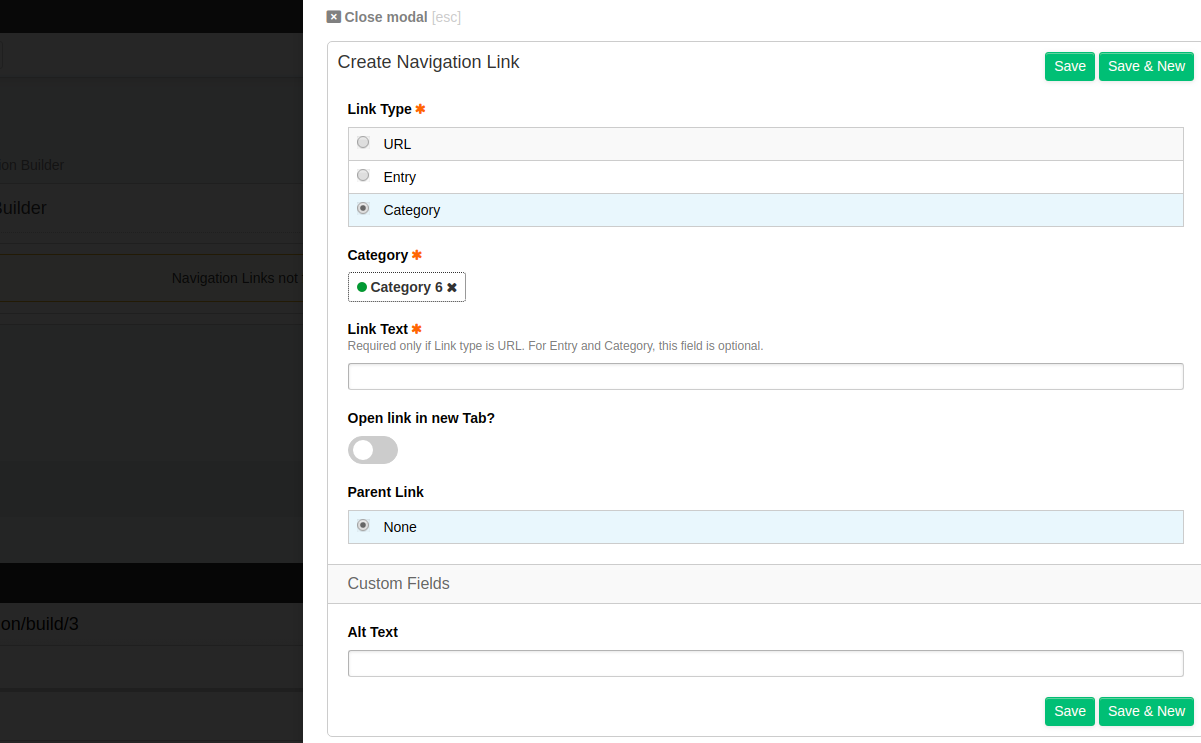
Task: Click the Create Navigation Link heading
Action: point(429,62)
